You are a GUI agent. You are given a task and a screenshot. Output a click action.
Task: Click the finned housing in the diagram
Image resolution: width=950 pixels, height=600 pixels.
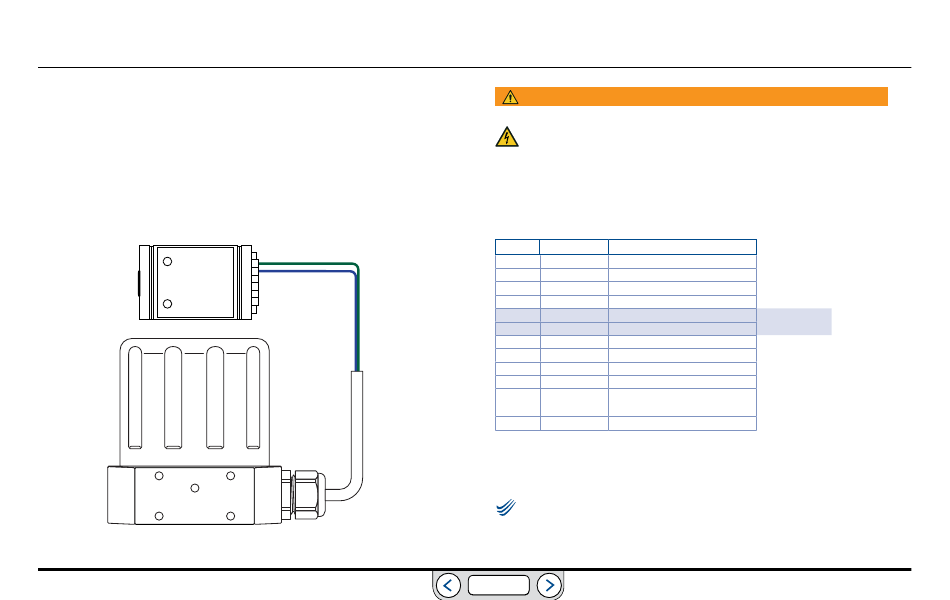(194, 402)
